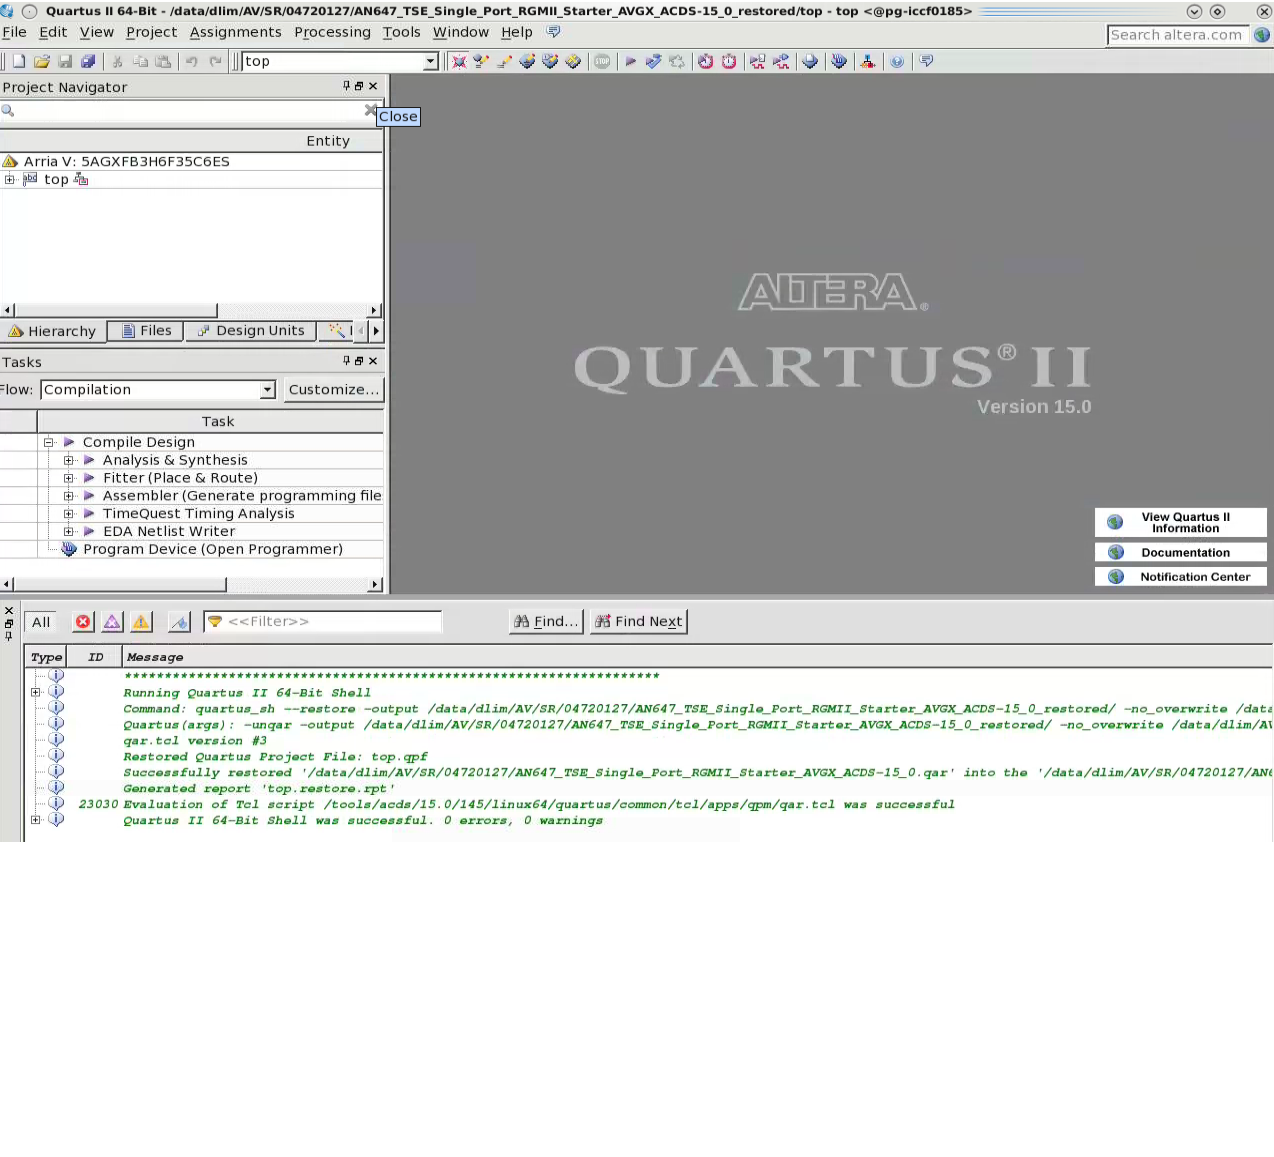Click the message Filter input field
1274x1157 pixels.
[x=330, y=622]
